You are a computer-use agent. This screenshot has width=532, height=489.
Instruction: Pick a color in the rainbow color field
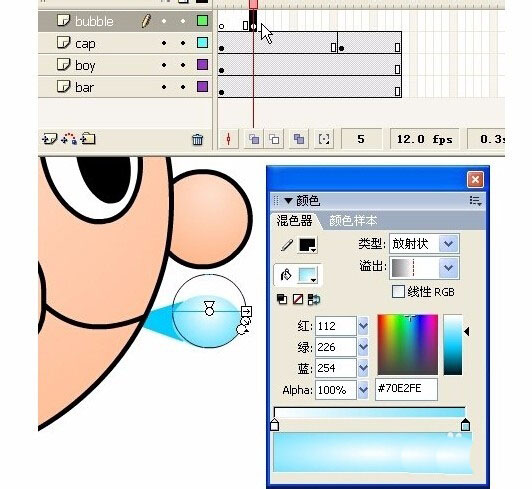(407, 344)
